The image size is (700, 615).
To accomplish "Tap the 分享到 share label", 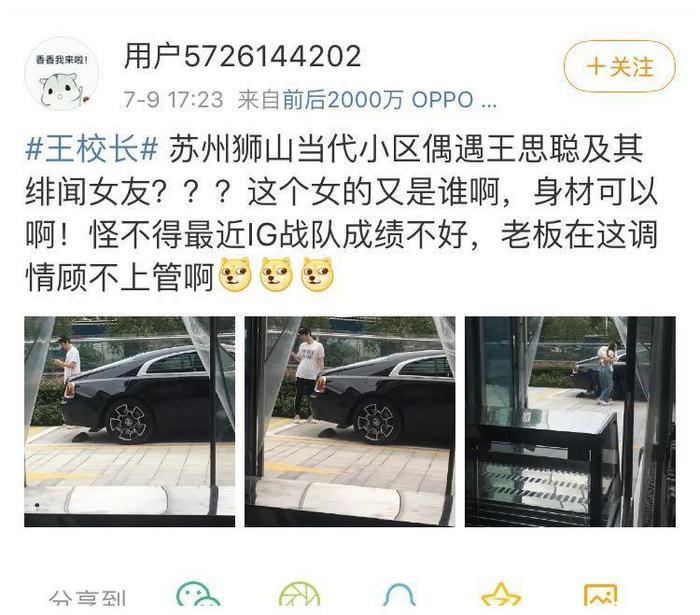I will (x=88, y=598).
